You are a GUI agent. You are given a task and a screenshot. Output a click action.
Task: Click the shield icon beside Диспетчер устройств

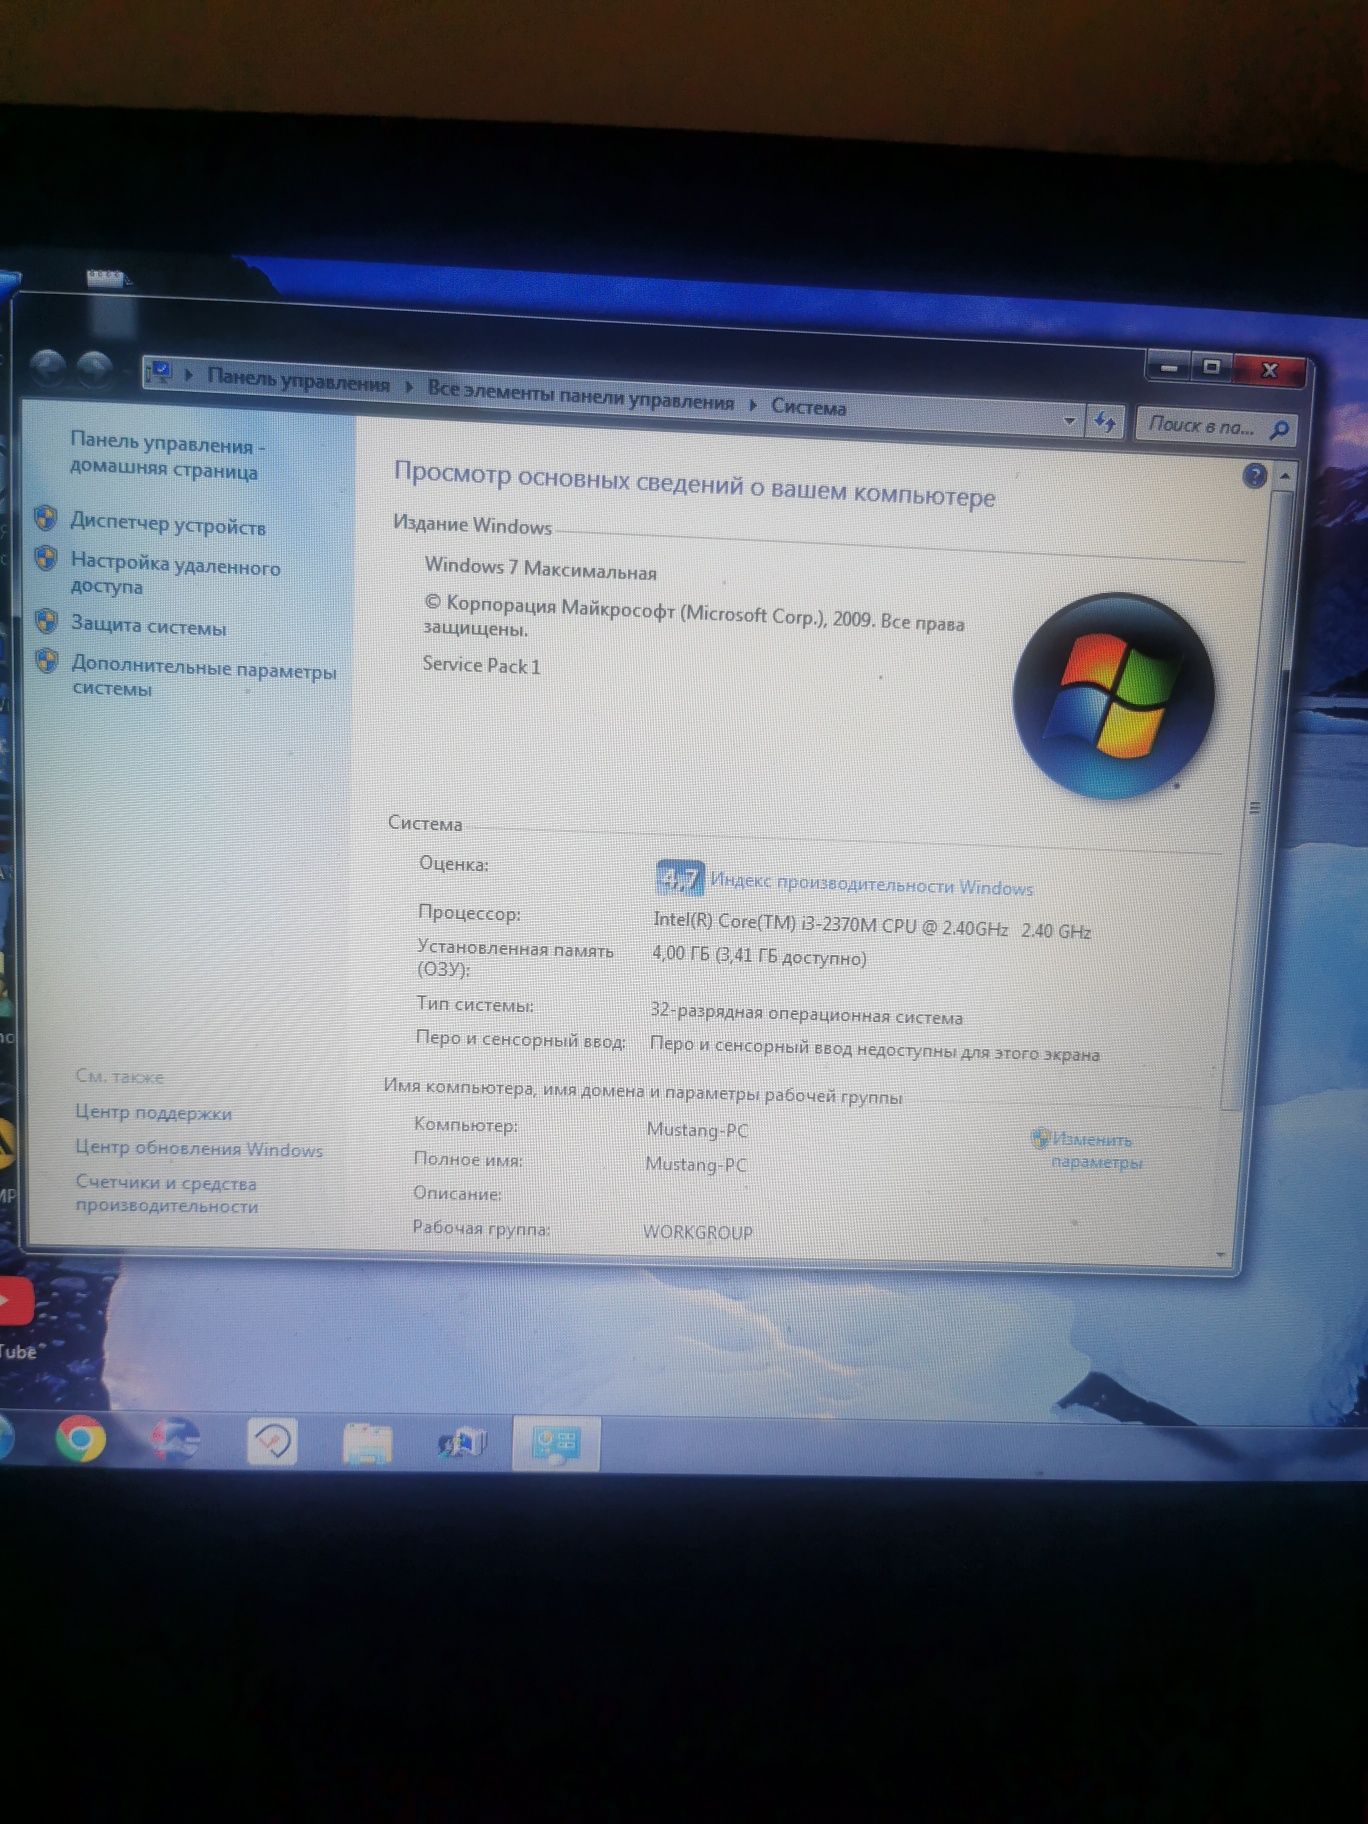(46, 518)
